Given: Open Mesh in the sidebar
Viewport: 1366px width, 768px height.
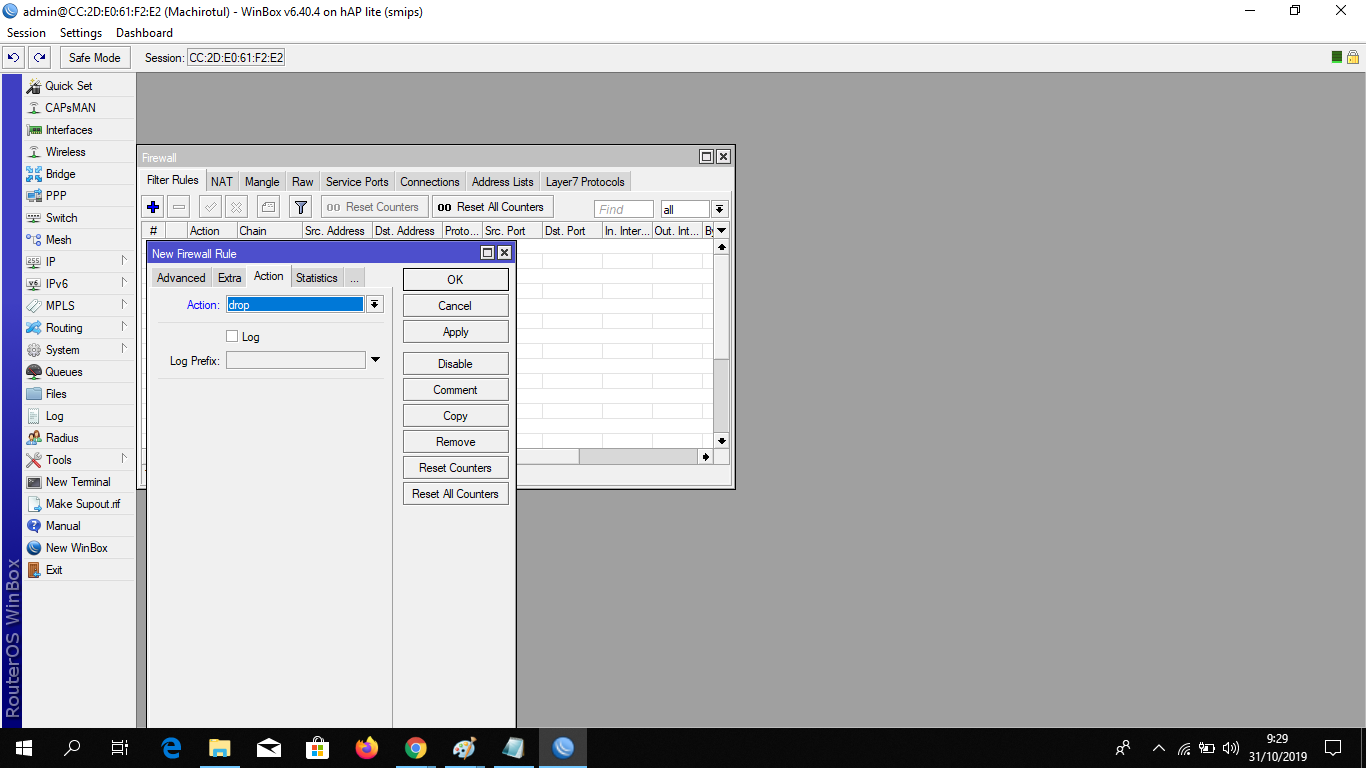Looking at the screenshot, I should pos(79,240).
